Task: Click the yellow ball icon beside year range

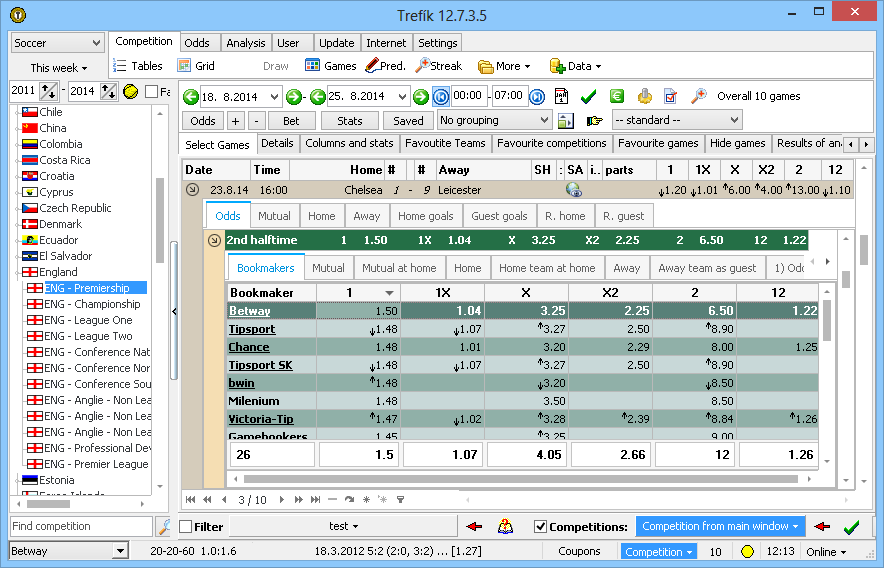Action: (131, 92)
